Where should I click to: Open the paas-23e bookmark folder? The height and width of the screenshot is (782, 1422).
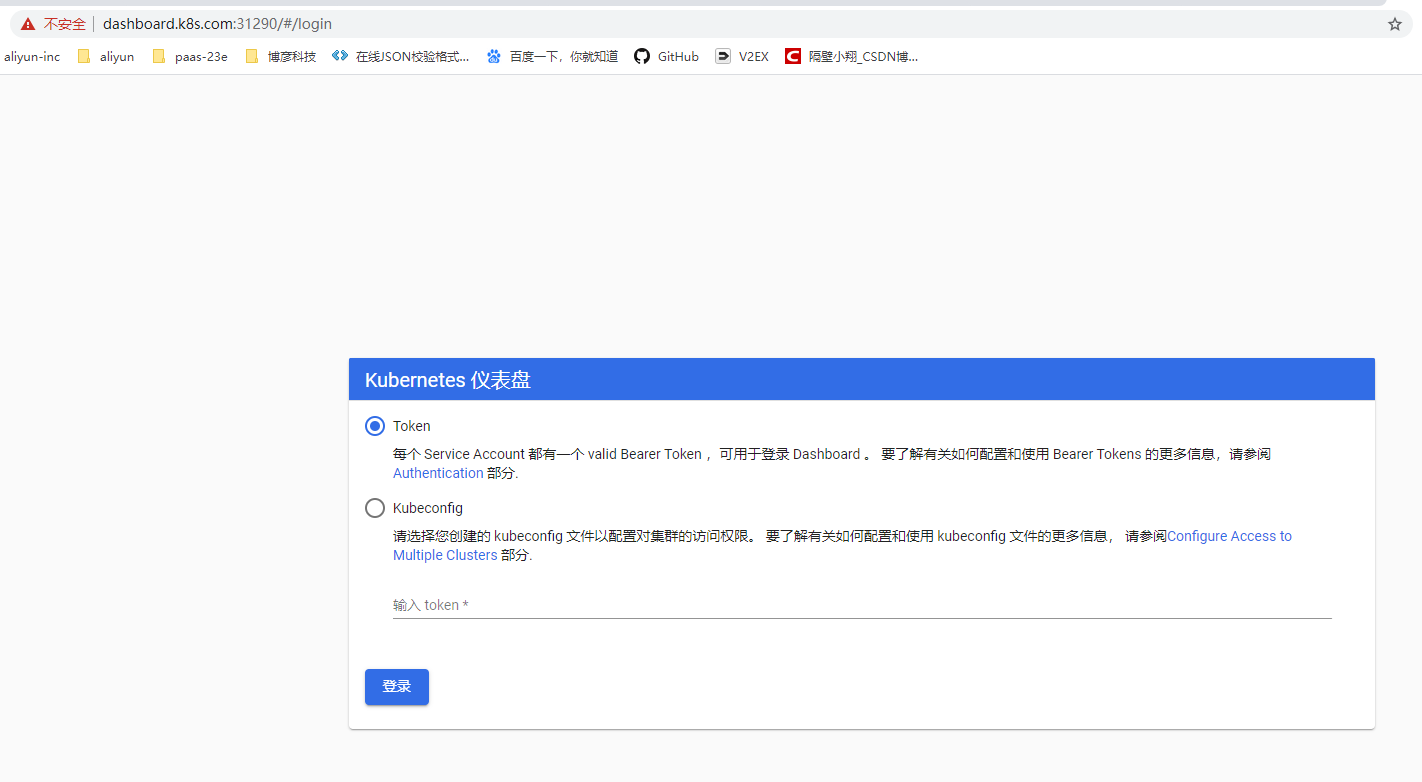coord(190,57)
